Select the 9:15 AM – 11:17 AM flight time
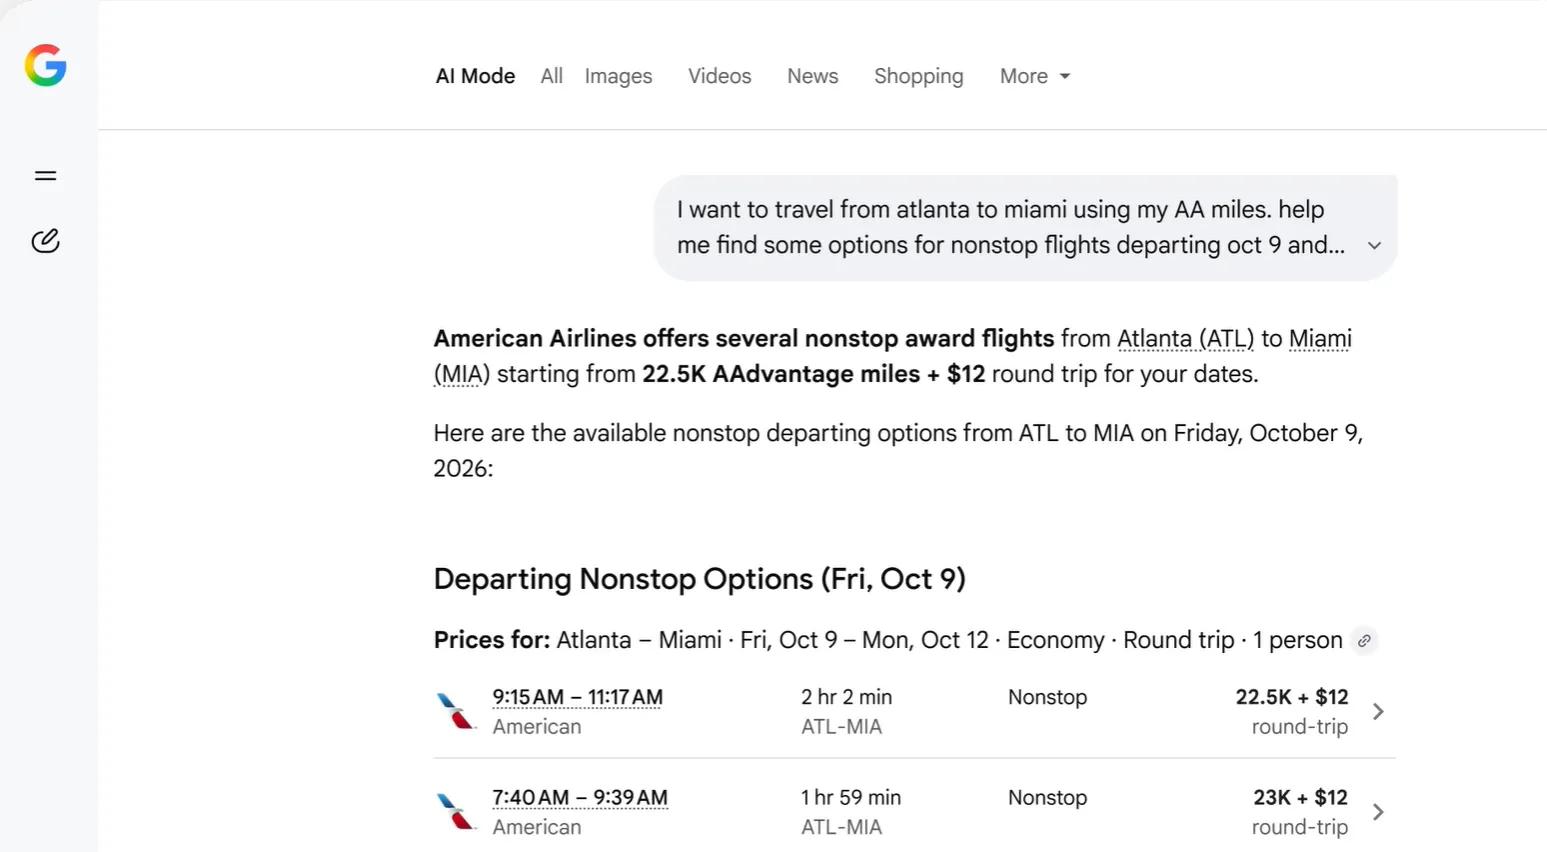The image size is (1547, 852). pyautogui.click(x=577, y=697)
